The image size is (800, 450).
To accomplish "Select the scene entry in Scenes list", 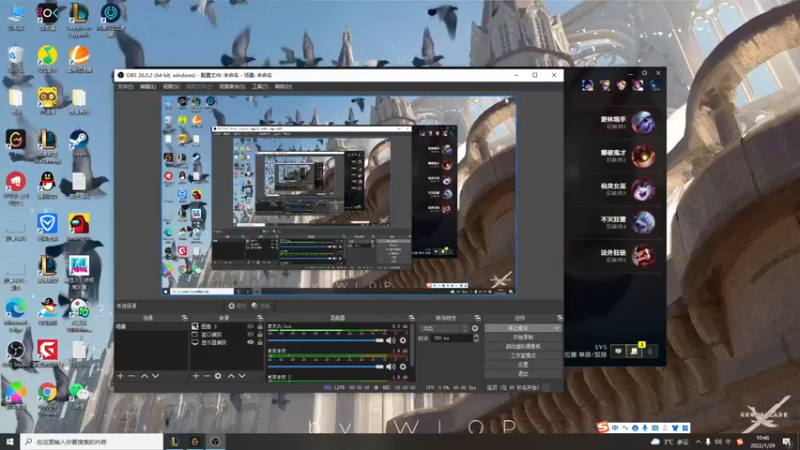I will point(152,327).
